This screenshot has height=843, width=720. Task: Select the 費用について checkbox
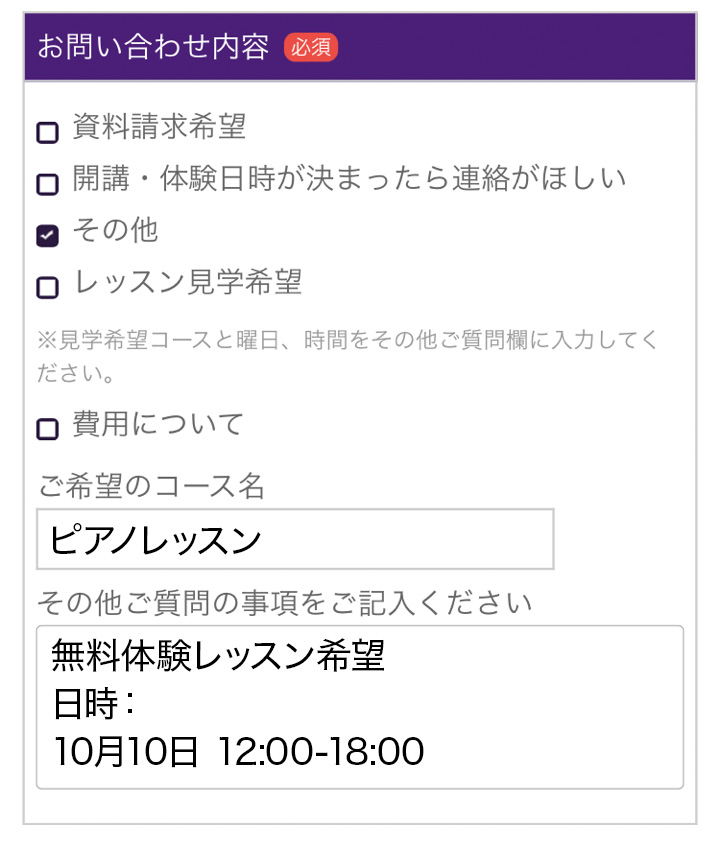pyautogui.click(x=47, y=429)
